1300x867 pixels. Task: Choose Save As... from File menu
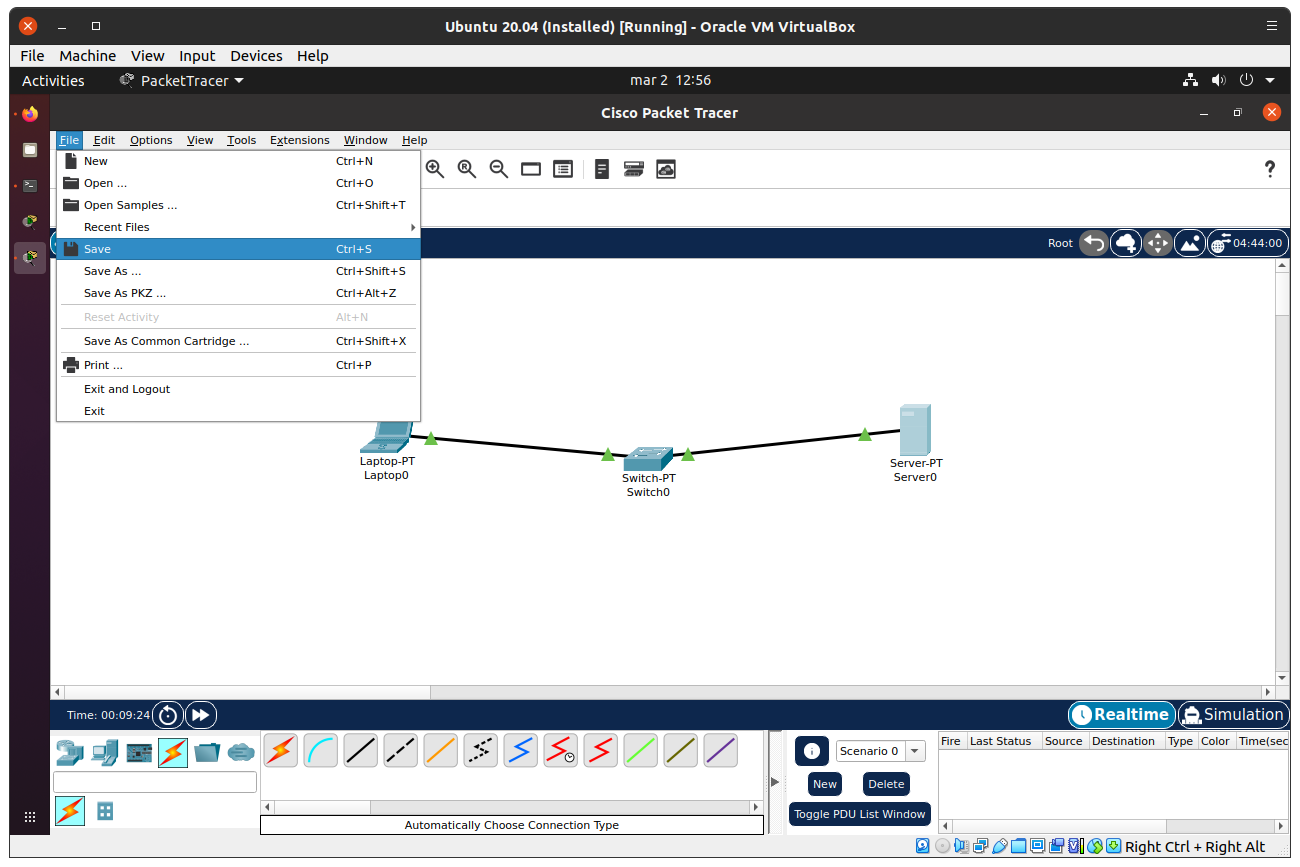pyautogui.click(x=112, y=271)
